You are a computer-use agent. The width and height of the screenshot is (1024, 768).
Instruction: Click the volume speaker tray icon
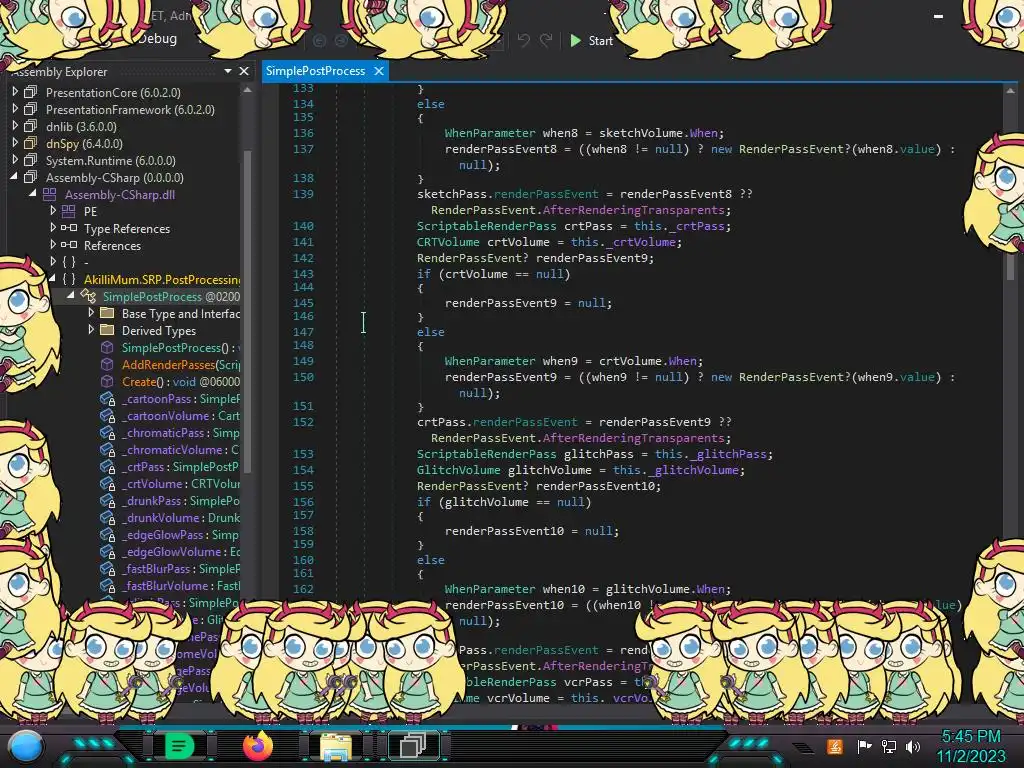point(912,746)
